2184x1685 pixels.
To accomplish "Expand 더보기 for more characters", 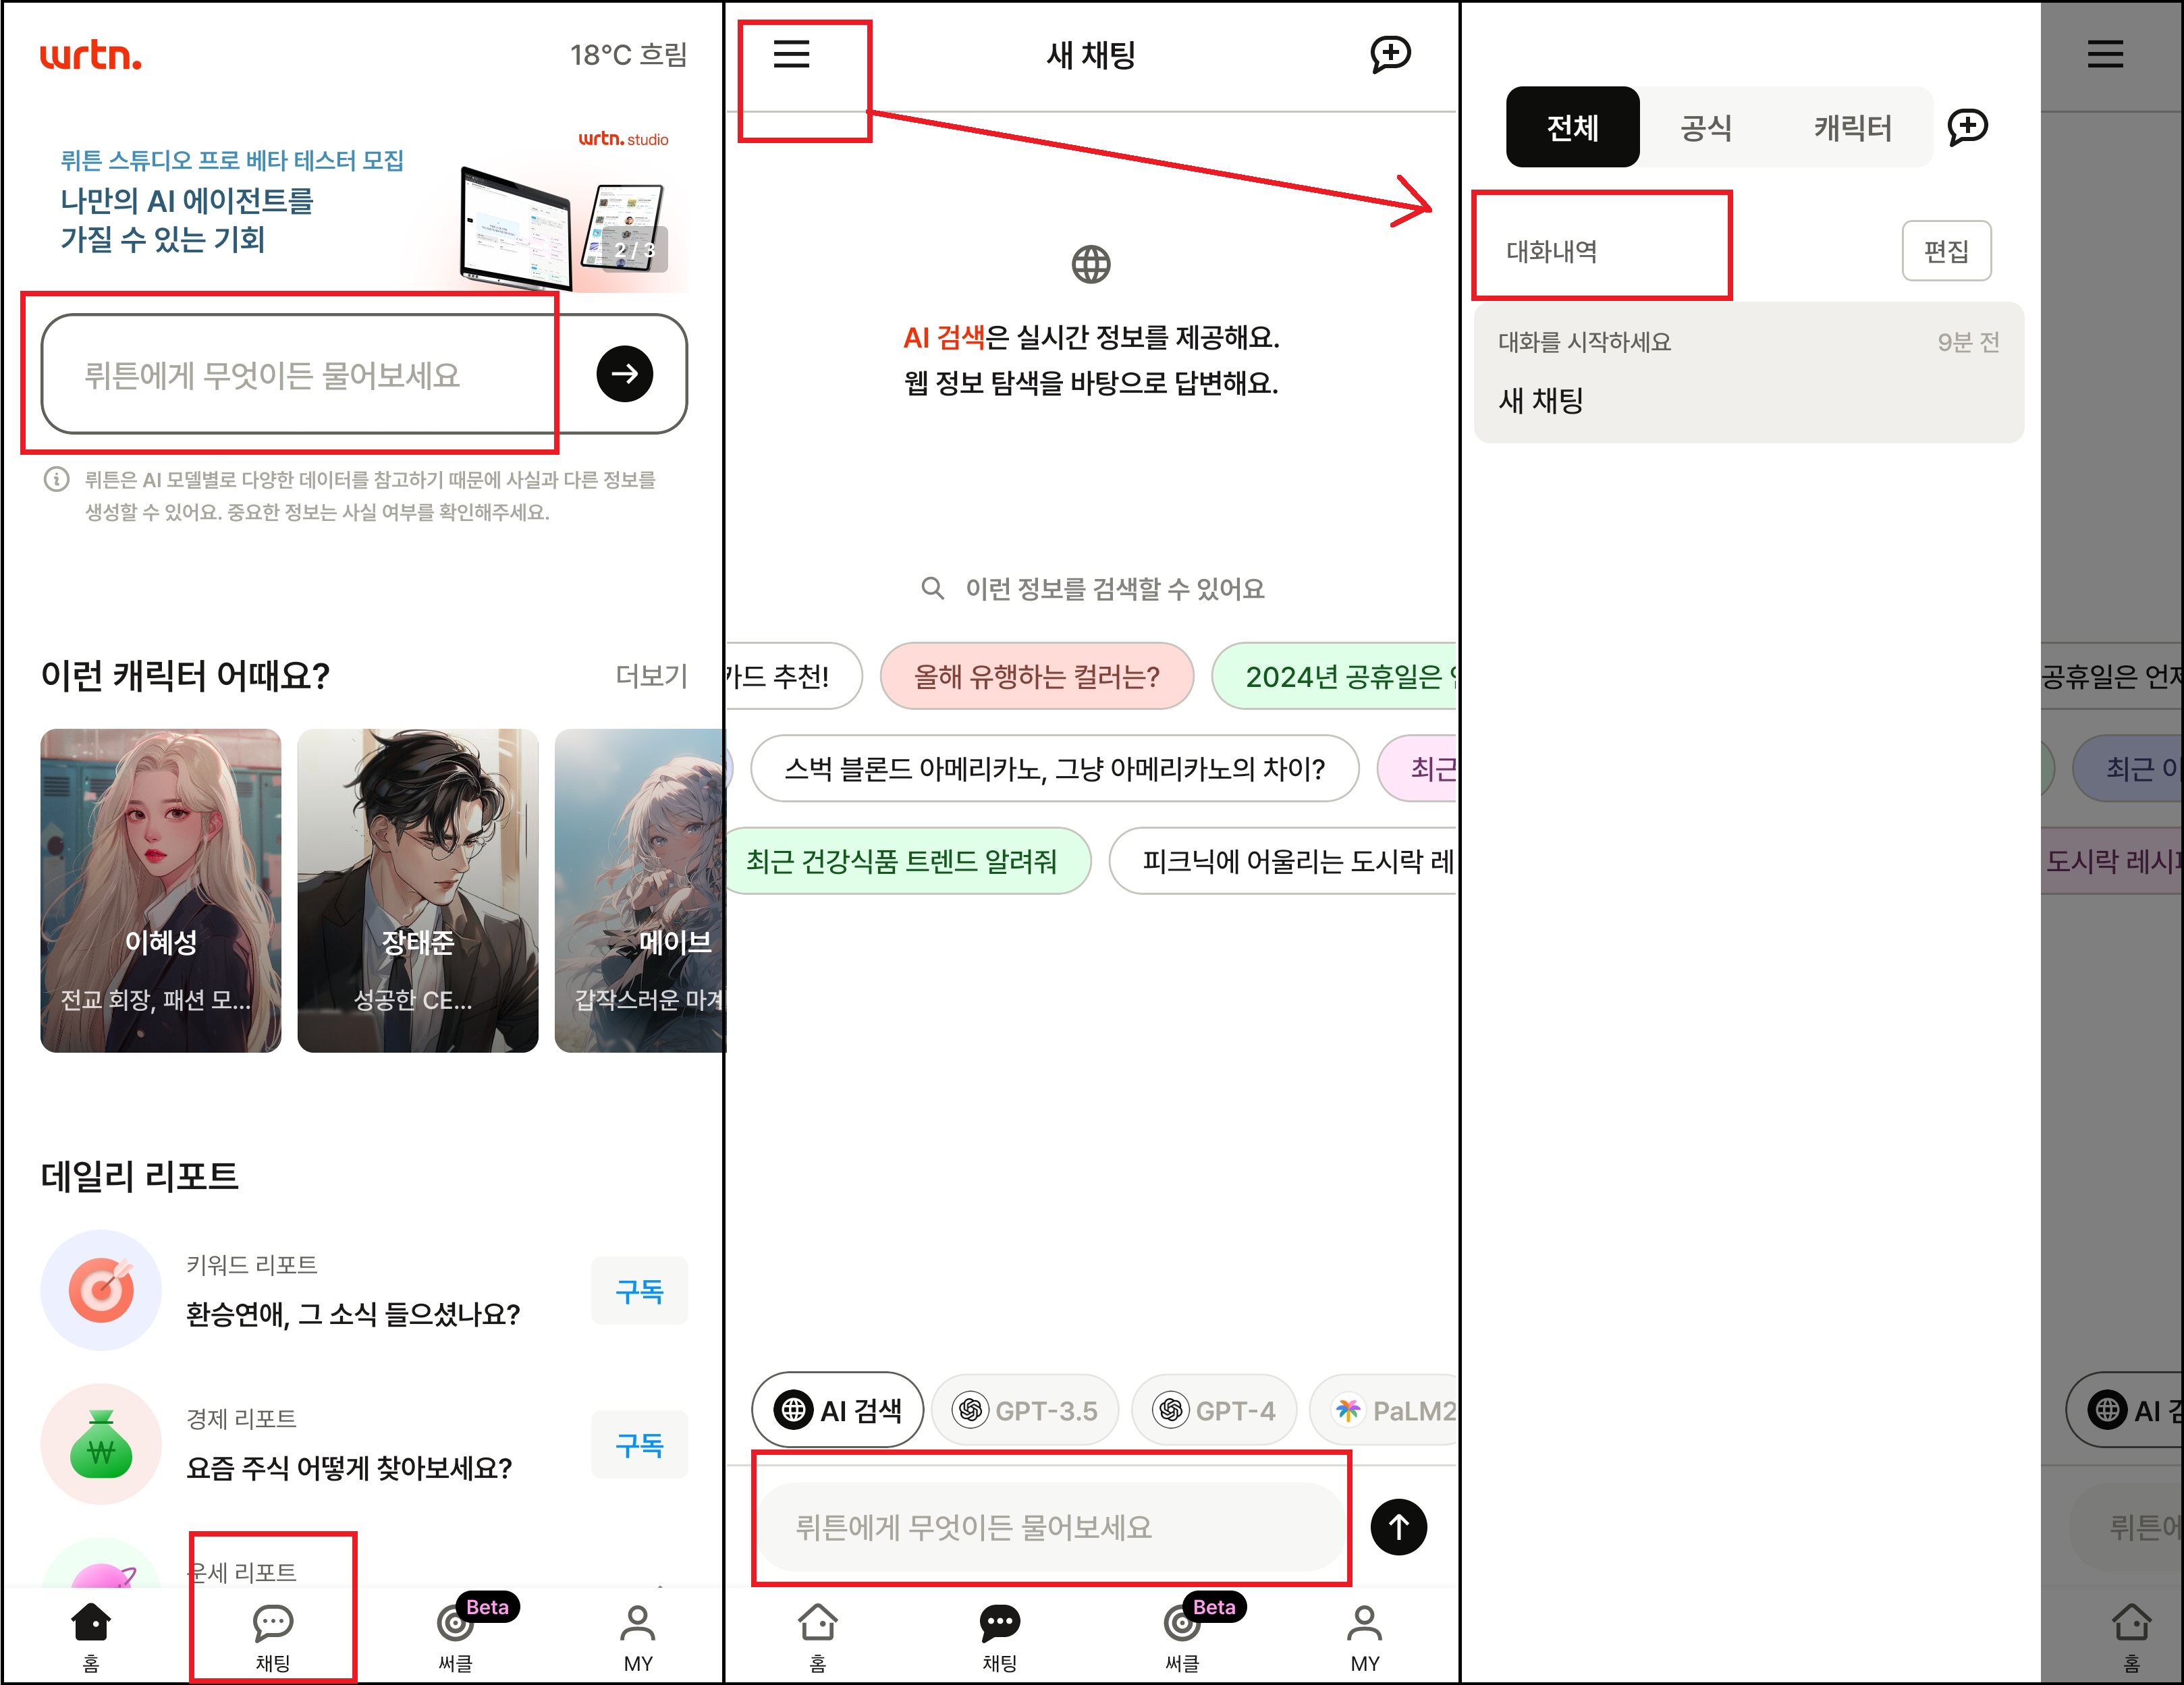I will [651, 676].
